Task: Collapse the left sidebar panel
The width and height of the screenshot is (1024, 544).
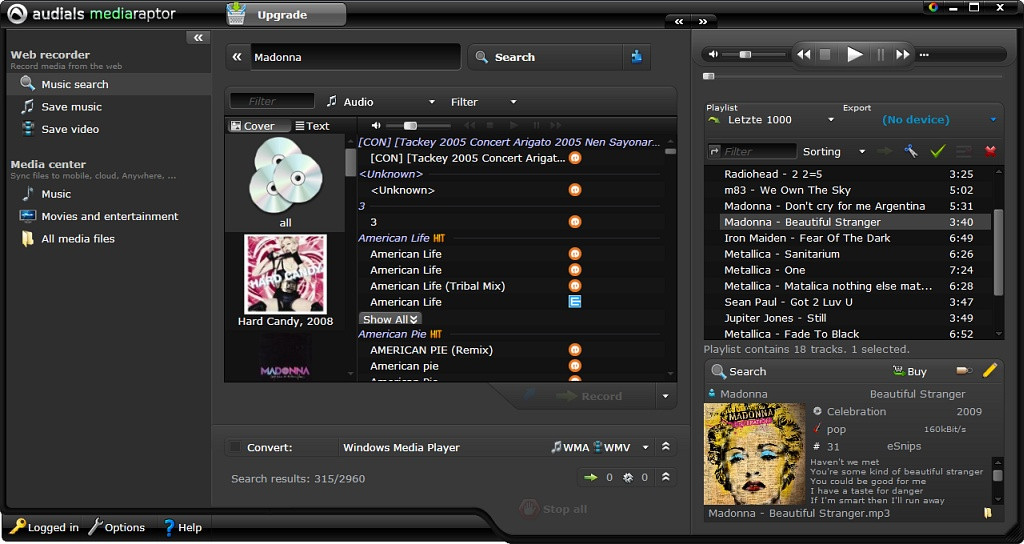Action: tap(198, 38)
